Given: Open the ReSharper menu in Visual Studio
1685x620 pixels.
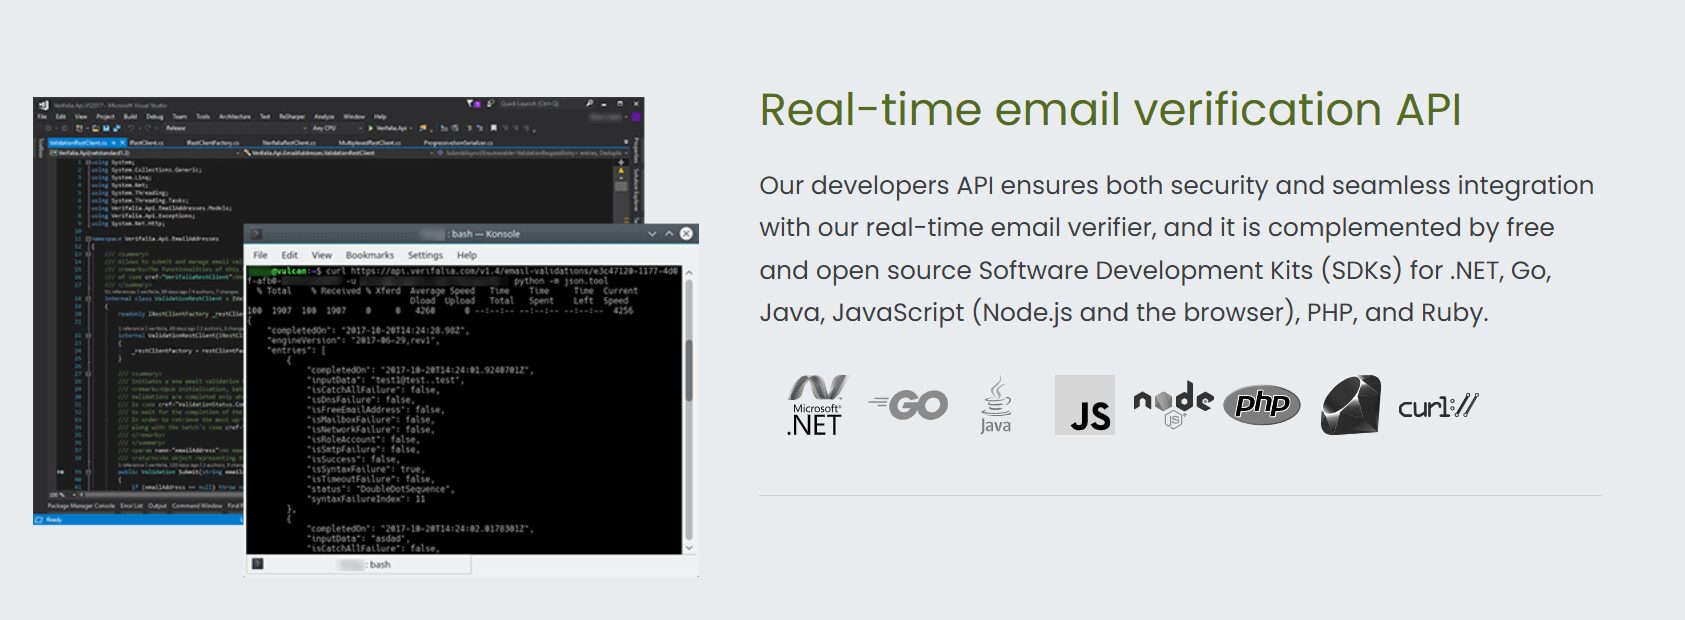Looking at the screenshot, I should (292, 116).
